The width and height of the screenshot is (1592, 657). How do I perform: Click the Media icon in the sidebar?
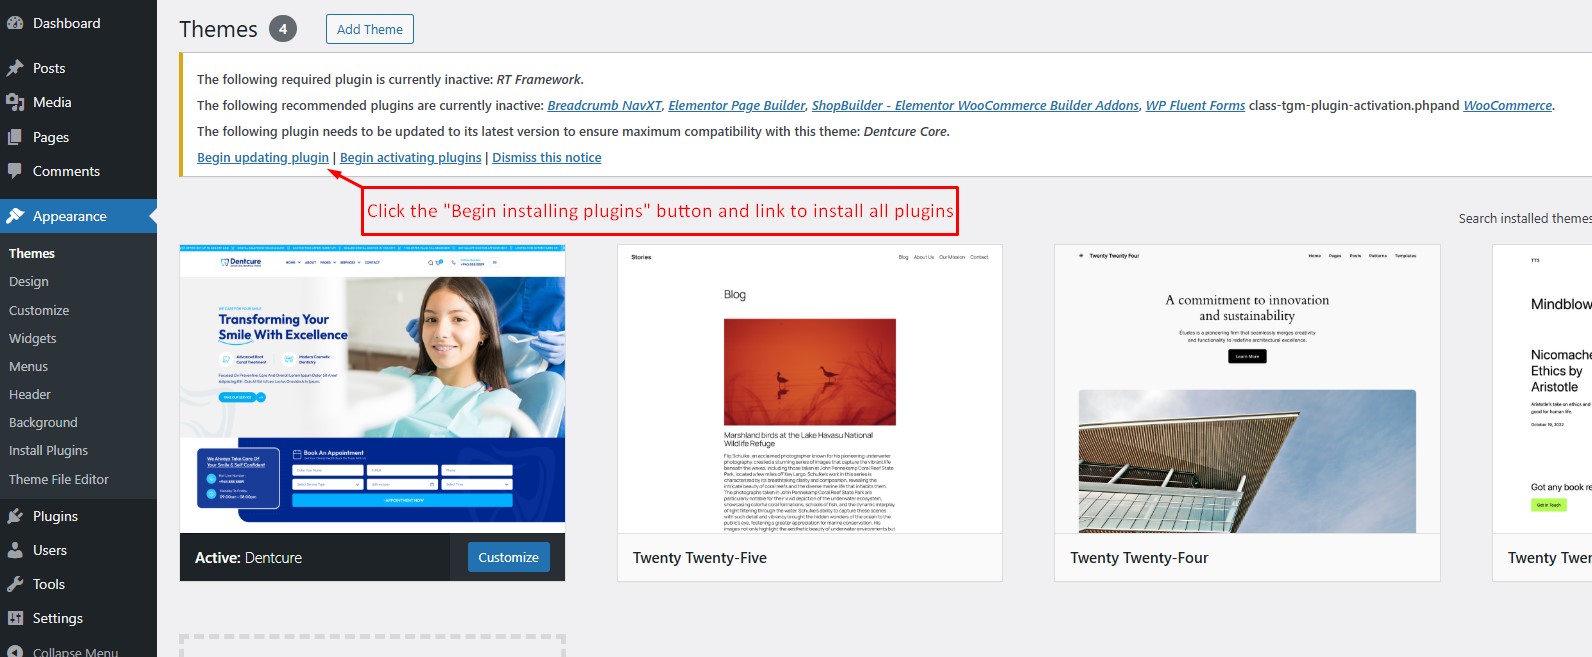(15, 102)
